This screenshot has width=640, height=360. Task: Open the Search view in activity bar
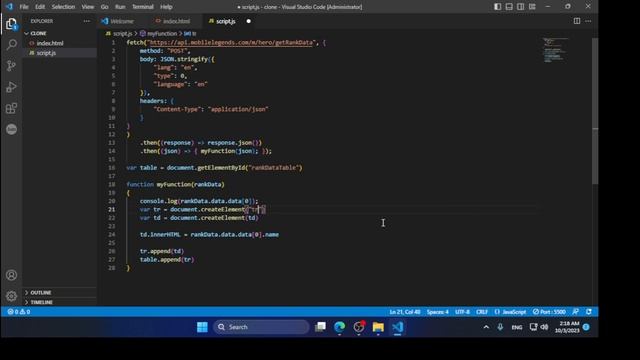11,44
